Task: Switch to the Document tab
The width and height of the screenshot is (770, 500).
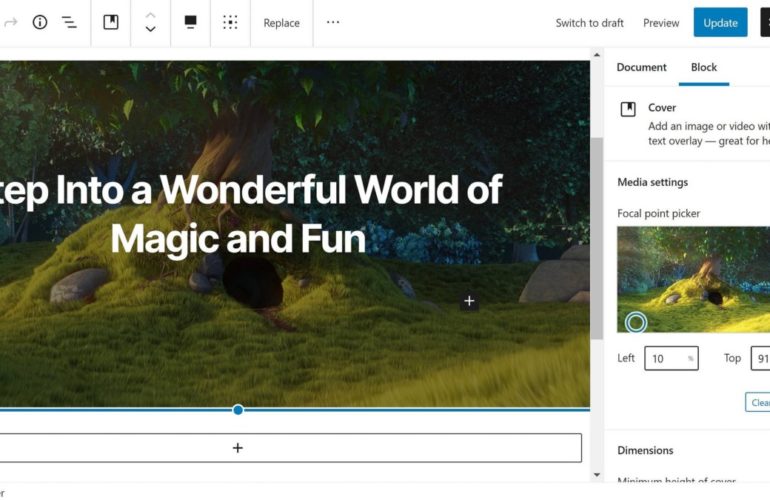Action: tap(641, 67)
